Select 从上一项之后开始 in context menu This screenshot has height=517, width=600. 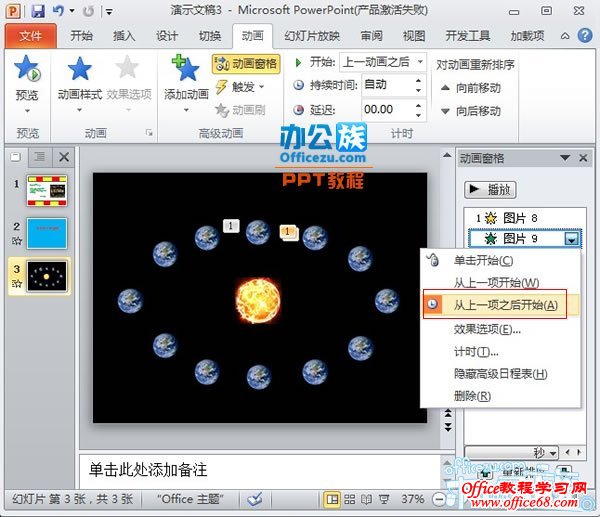click(504, 305)
